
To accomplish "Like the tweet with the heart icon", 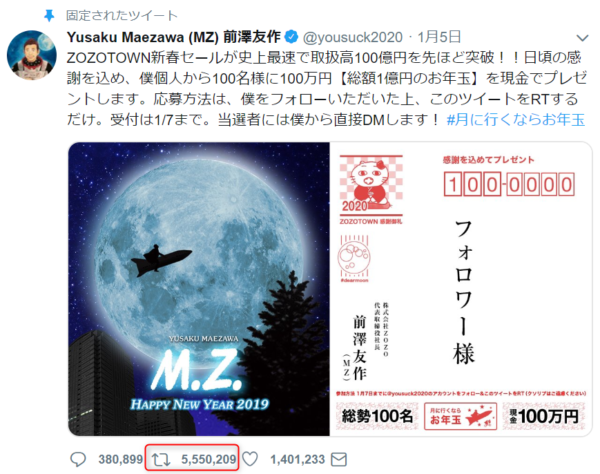I will tap(250, 459).
